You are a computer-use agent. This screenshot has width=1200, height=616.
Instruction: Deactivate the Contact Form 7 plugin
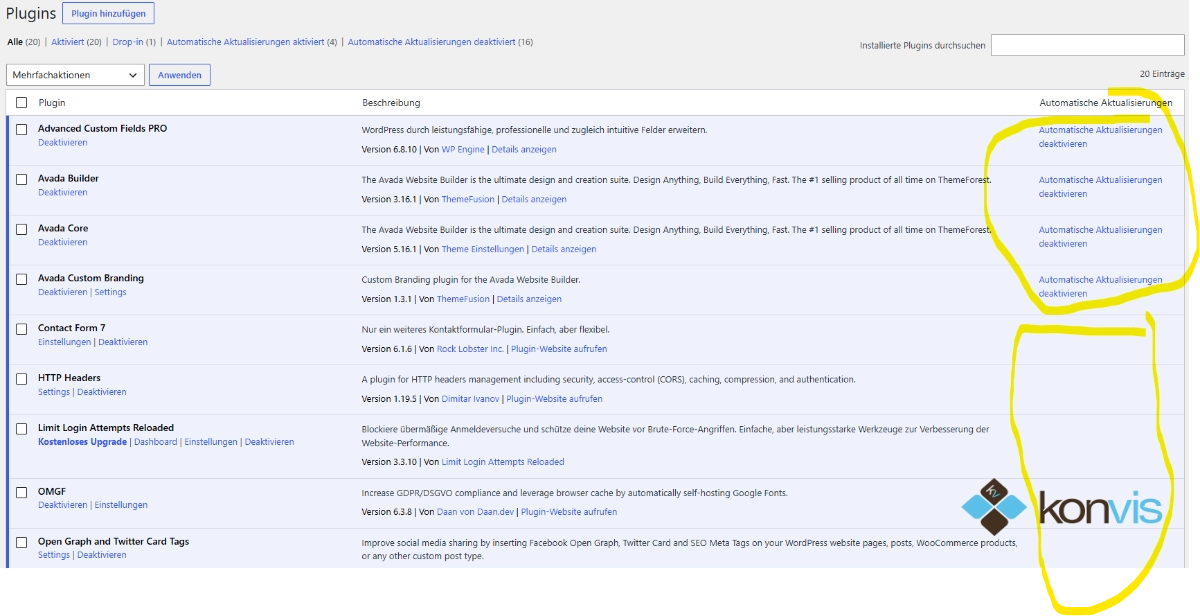(x=123, y=342)
